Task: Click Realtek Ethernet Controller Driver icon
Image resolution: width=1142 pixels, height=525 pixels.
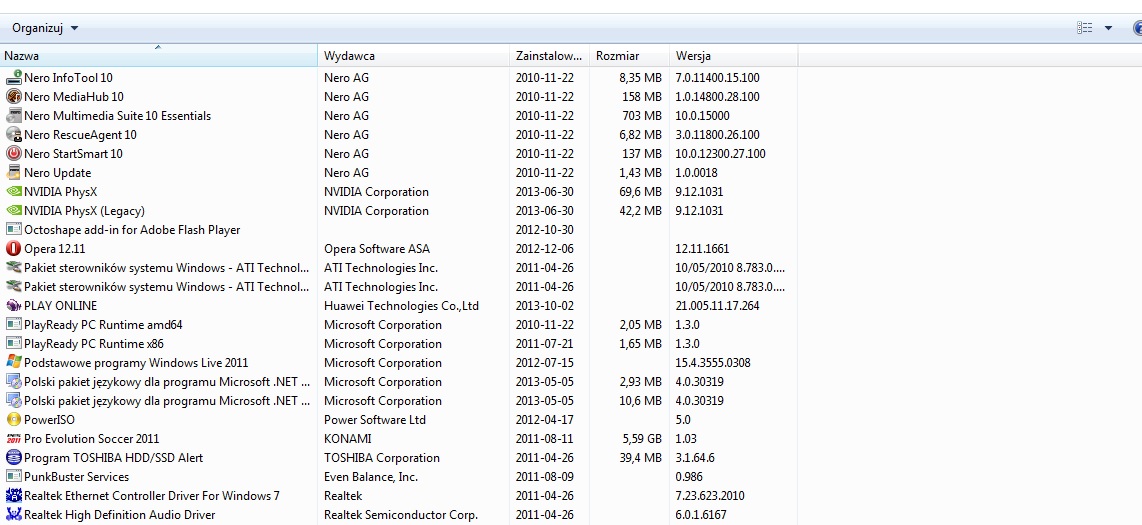Action: pos(13,496)
